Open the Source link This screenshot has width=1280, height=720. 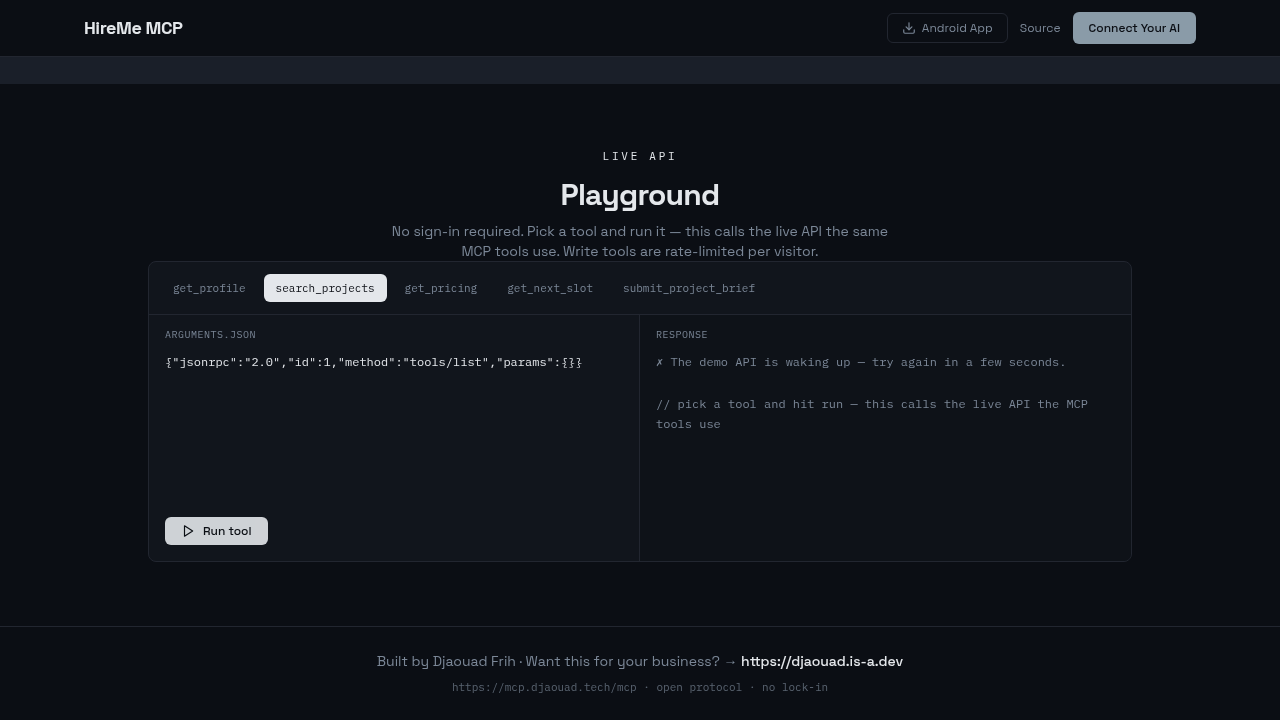point(1040,28)
